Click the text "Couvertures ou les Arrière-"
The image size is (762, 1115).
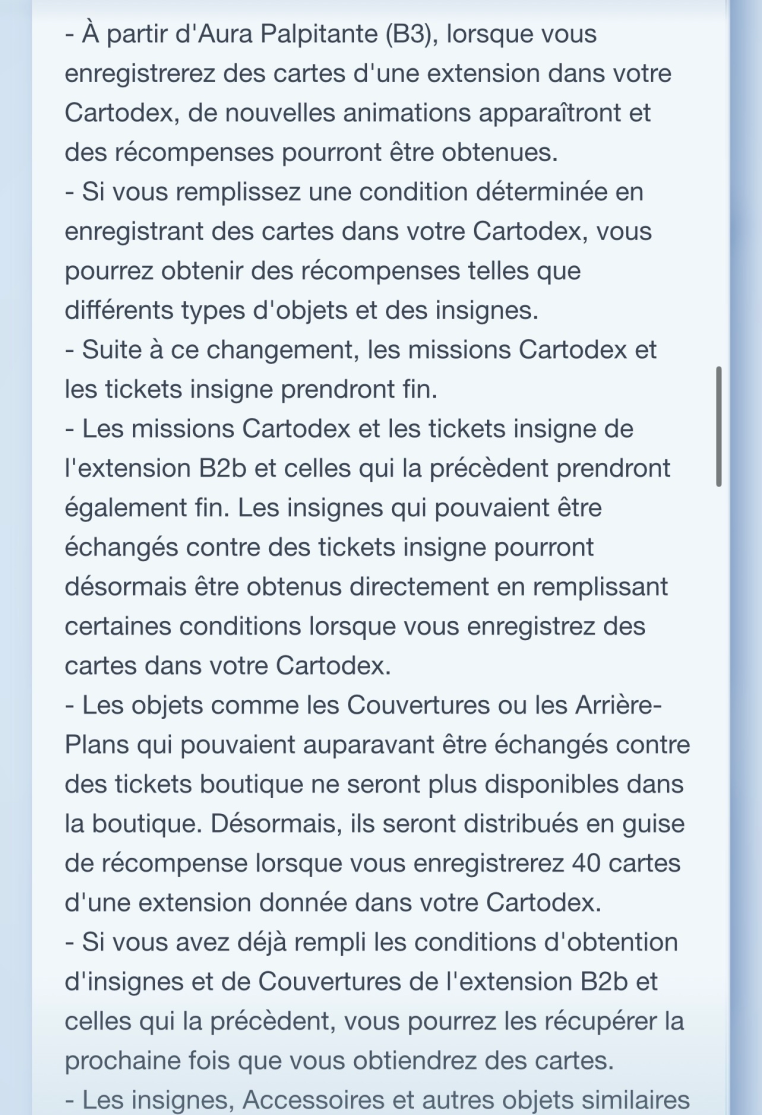point(504,703)
